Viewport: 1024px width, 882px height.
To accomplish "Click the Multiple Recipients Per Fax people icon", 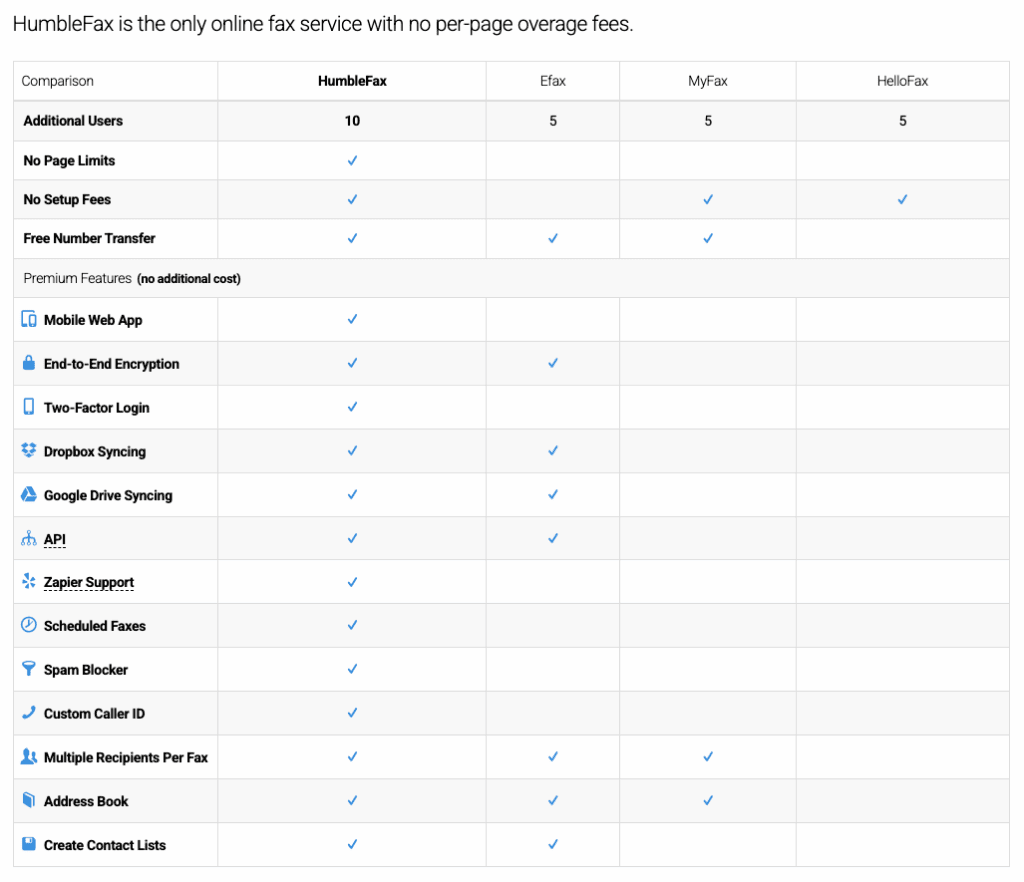I will [29, 757].
